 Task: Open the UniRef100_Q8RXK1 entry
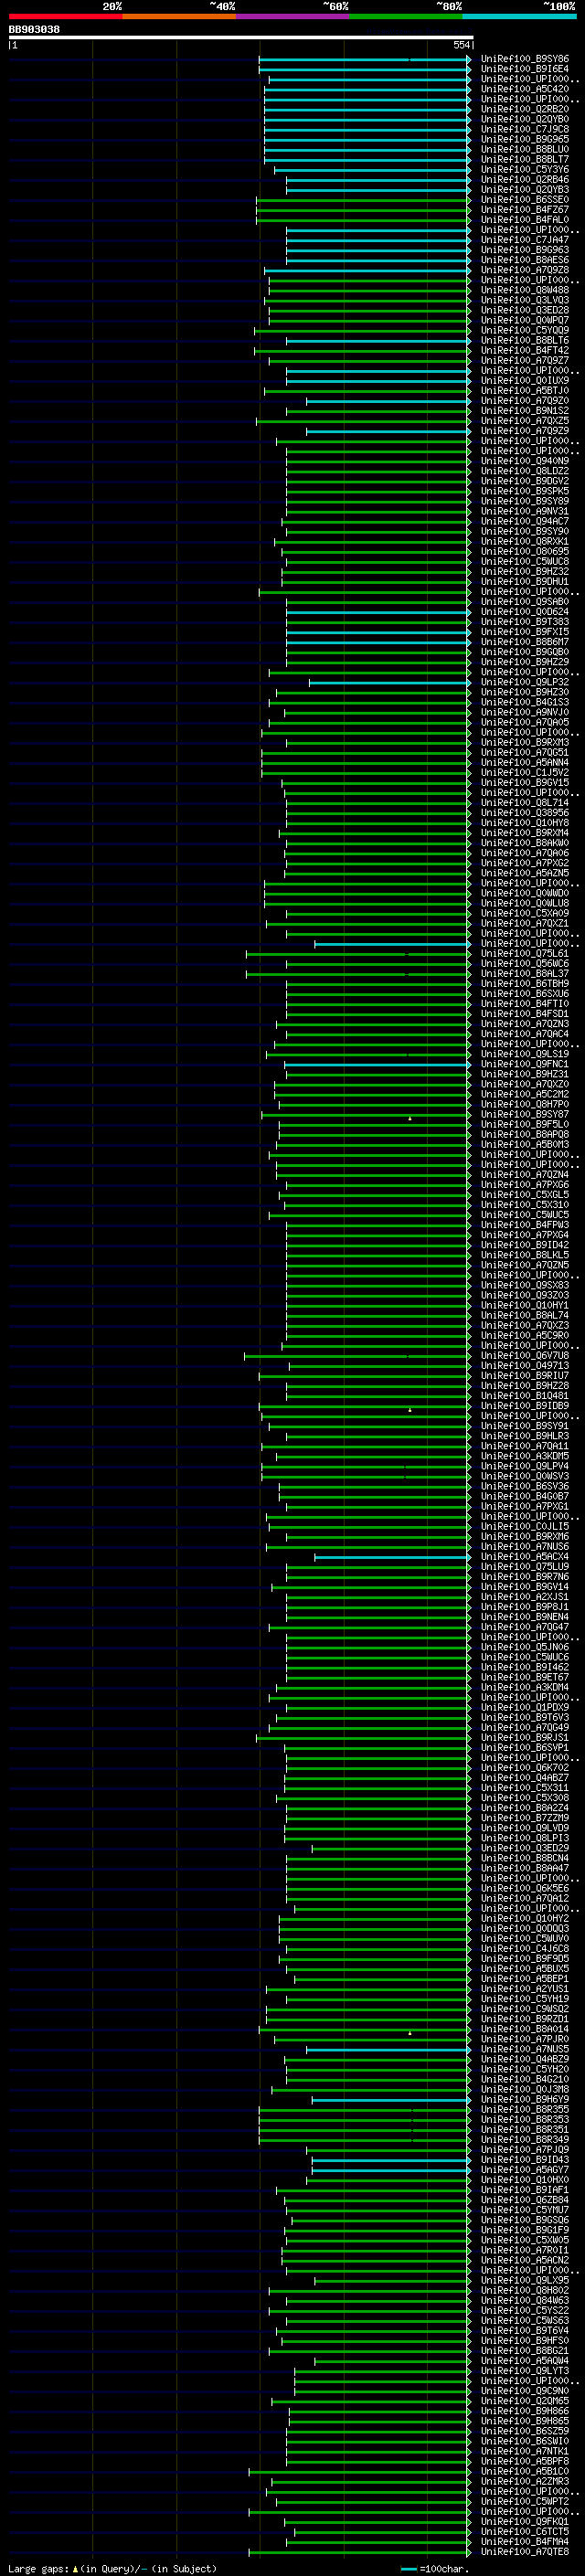pos(525,541)
